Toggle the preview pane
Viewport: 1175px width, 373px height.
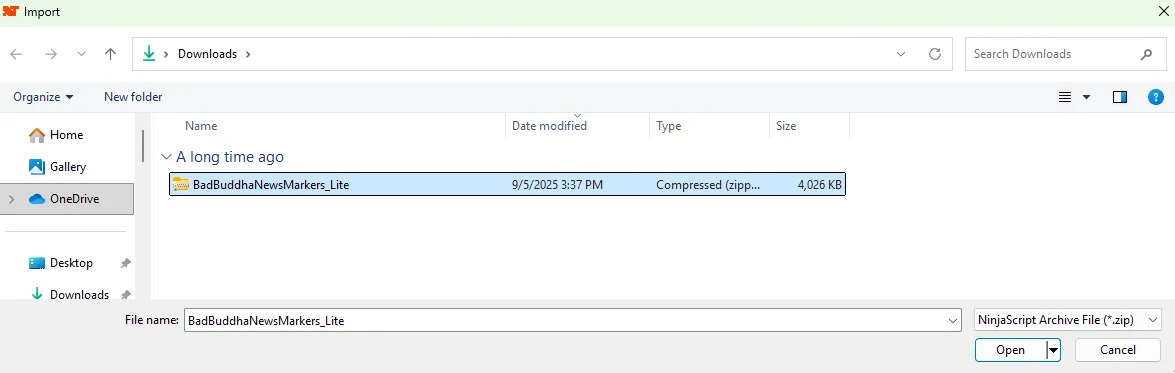(1120, 97)
